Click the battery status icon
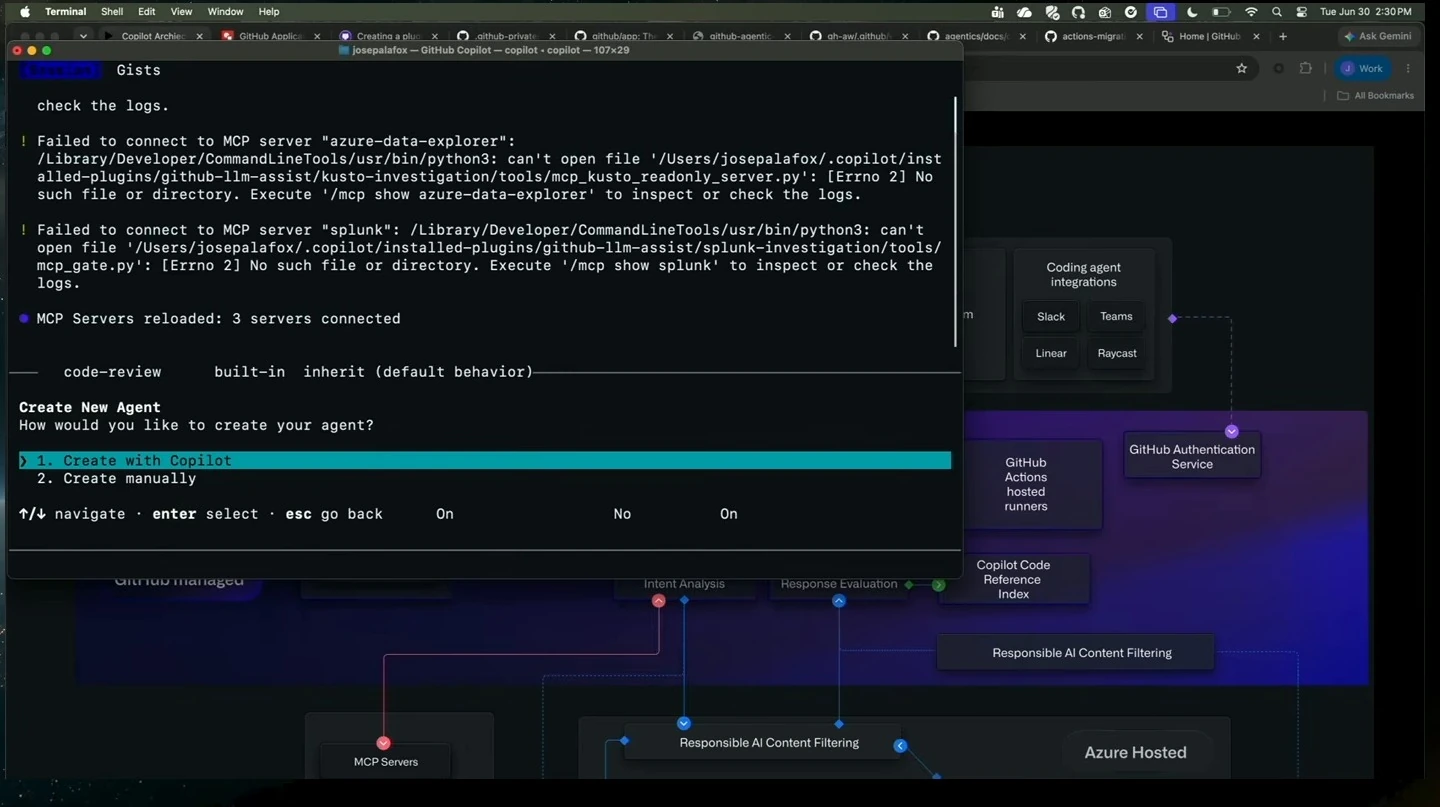This screenshot has width=1440, height=807. click(x=1221, y=12)
